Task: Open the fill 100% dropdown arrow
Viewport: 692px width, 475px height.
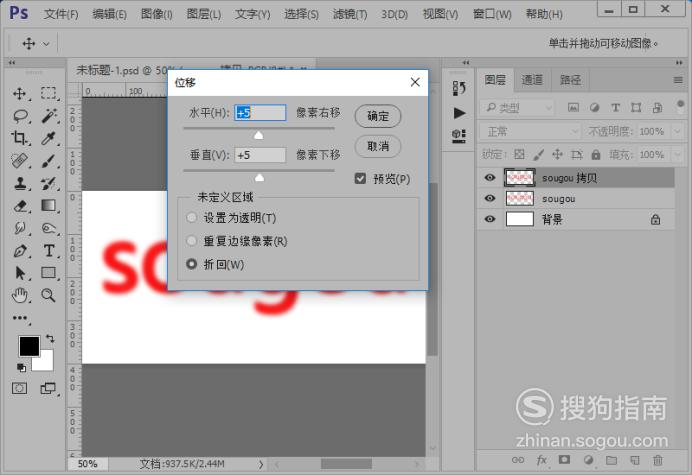Action: (x=677, y=155)
